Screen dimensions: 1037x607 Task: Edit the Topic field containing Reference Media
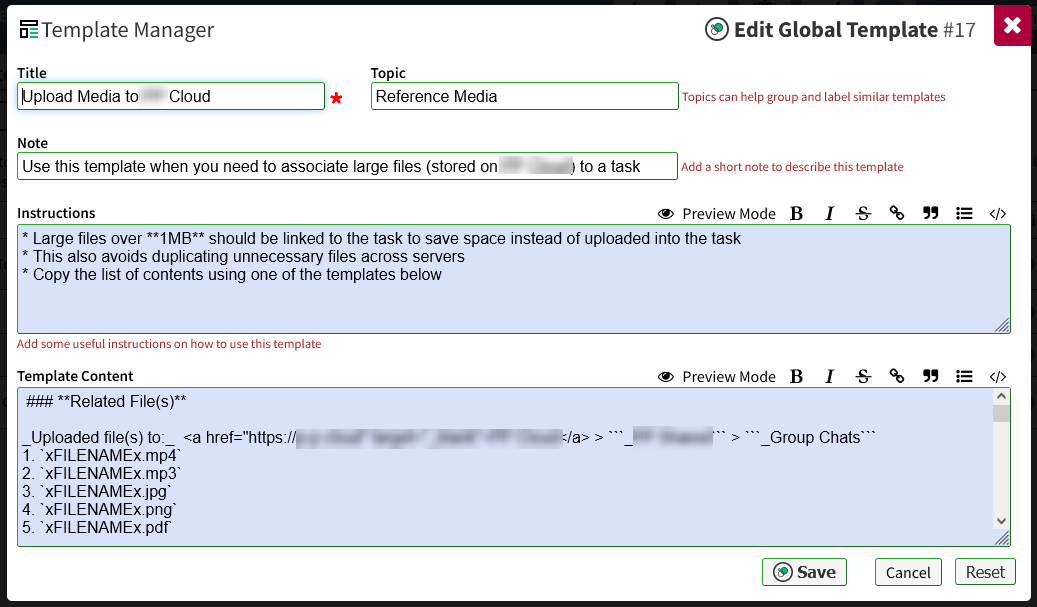(524, 96)
